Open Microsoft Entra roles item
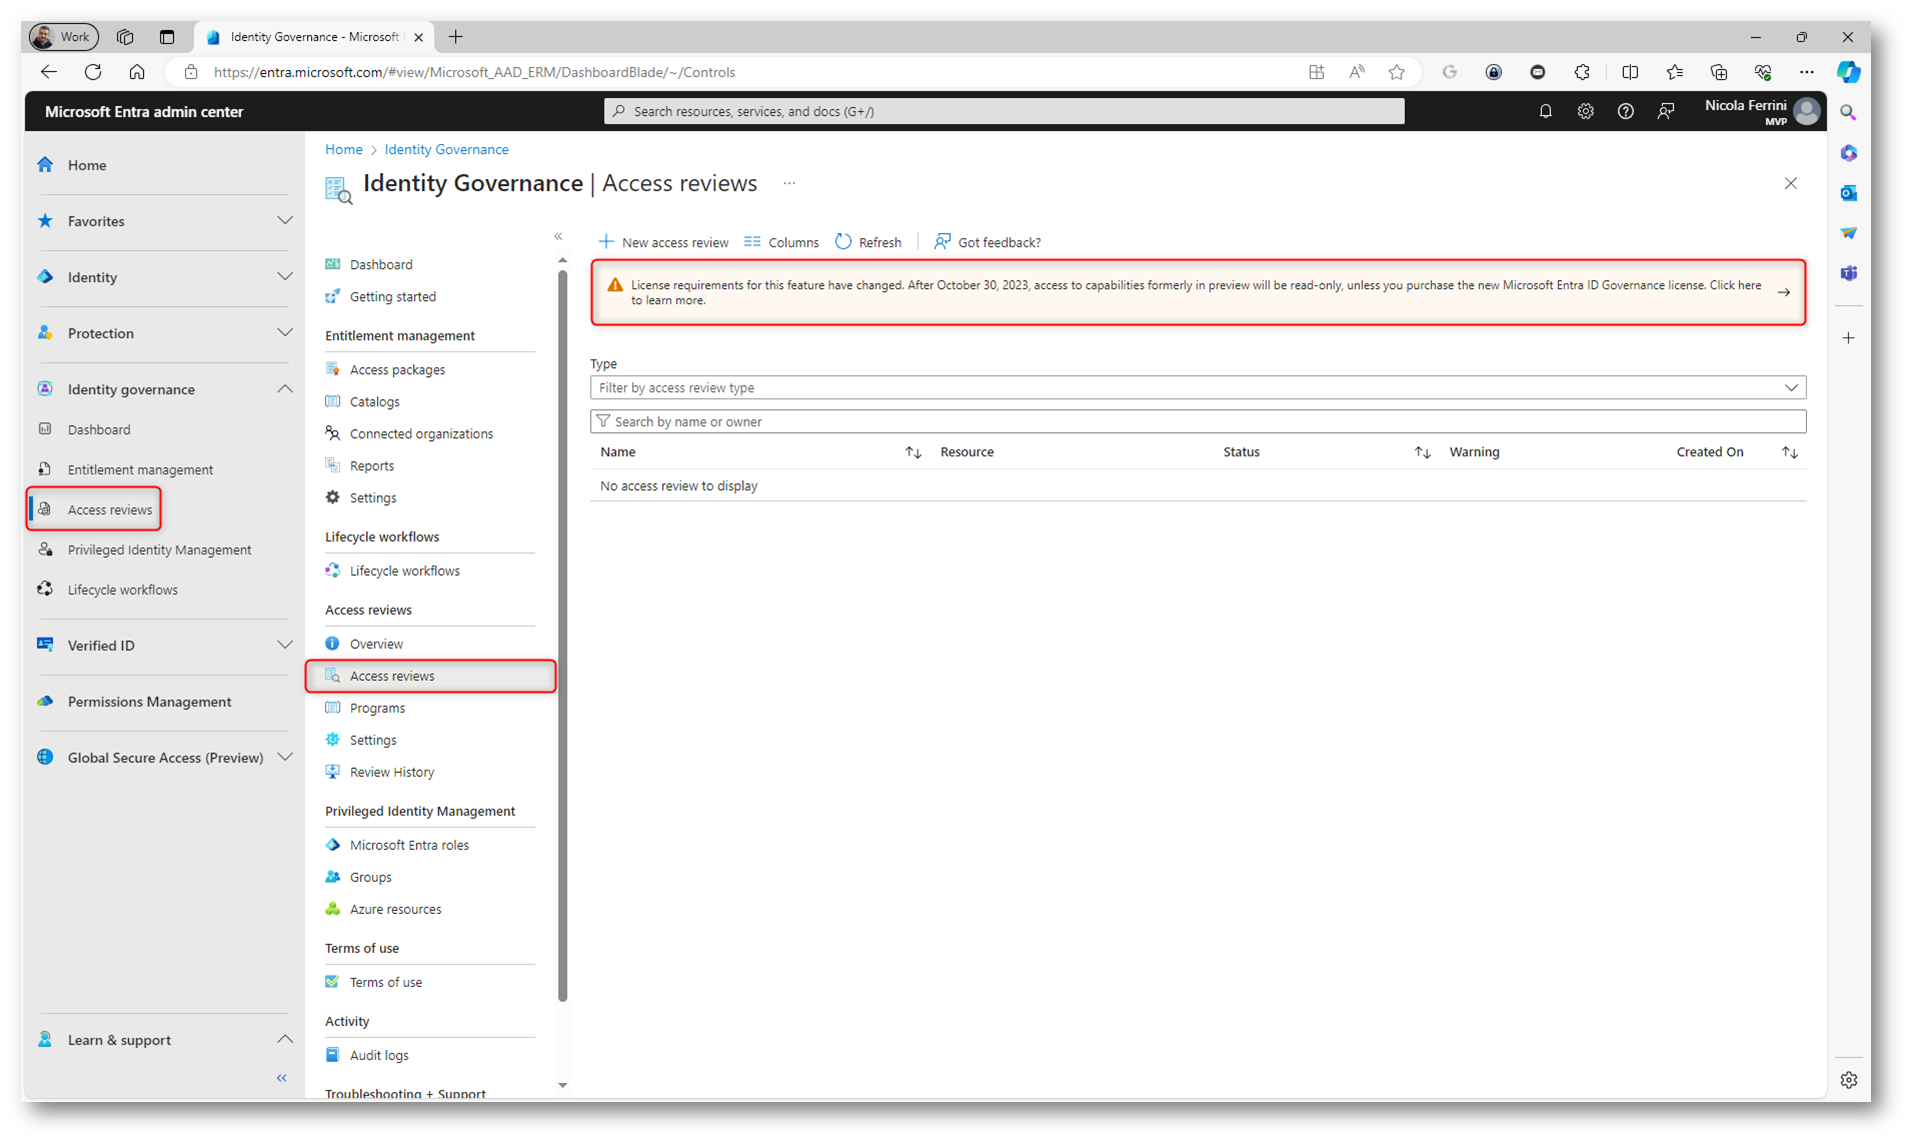The height and width of the screenshot is (1144, 1913). pyautogui.click(x=409, y=845)
